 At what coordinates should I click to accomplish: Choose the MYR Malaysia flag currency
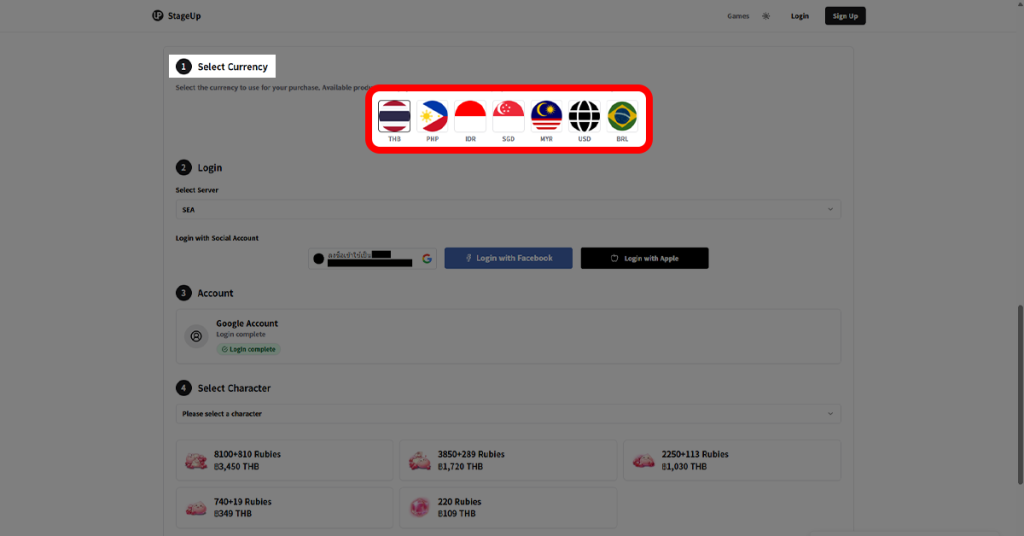[546, 117]
